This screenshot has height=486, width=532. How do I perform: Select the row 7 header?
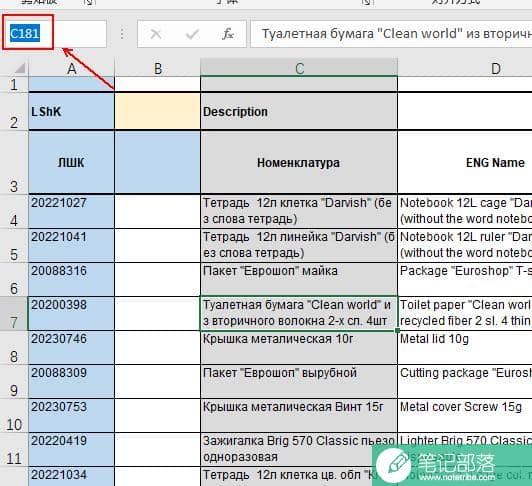(14, 313)
